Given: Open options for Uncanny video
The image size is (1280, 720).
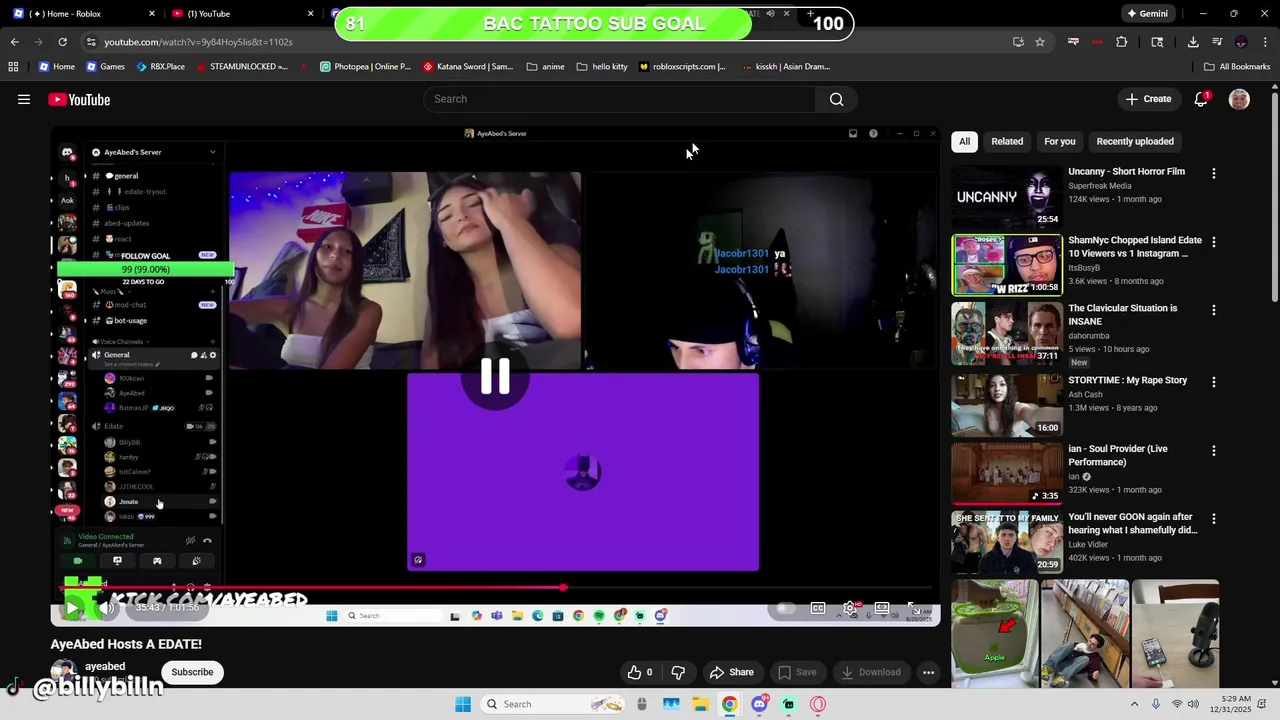Looking at the screenshot, I should pos(1214,173).
